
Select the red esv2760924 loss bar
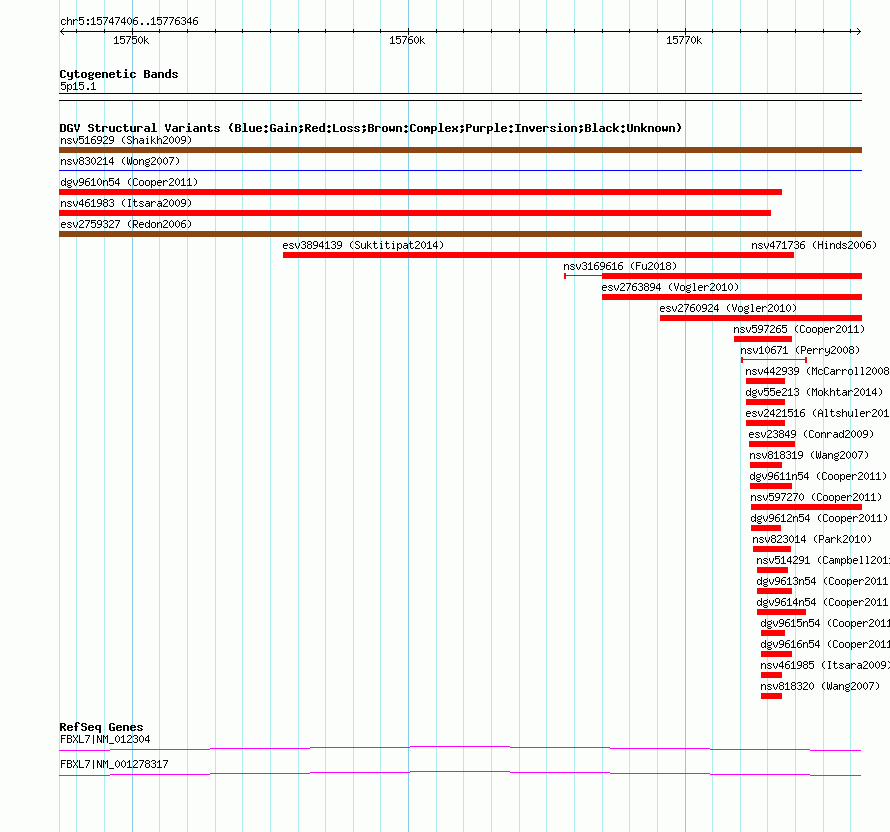point(761,318)
